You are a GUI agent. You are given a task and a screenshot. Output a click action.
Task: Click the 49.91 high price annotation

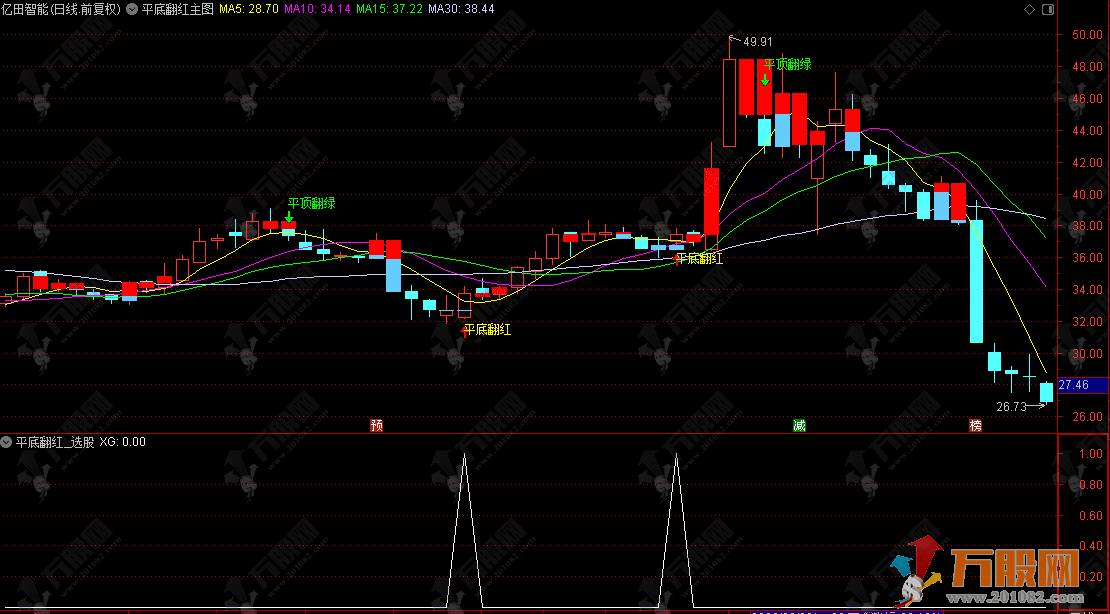(757, 42)
